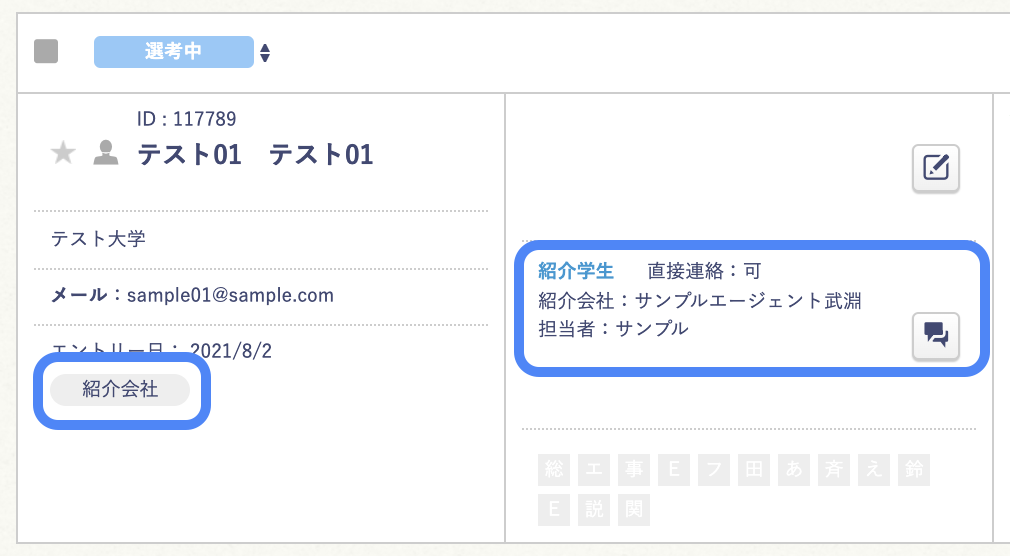Click the 鈴 square tag icon
The width and height of the screenshot is (1010, 556).
click(915, 470)
